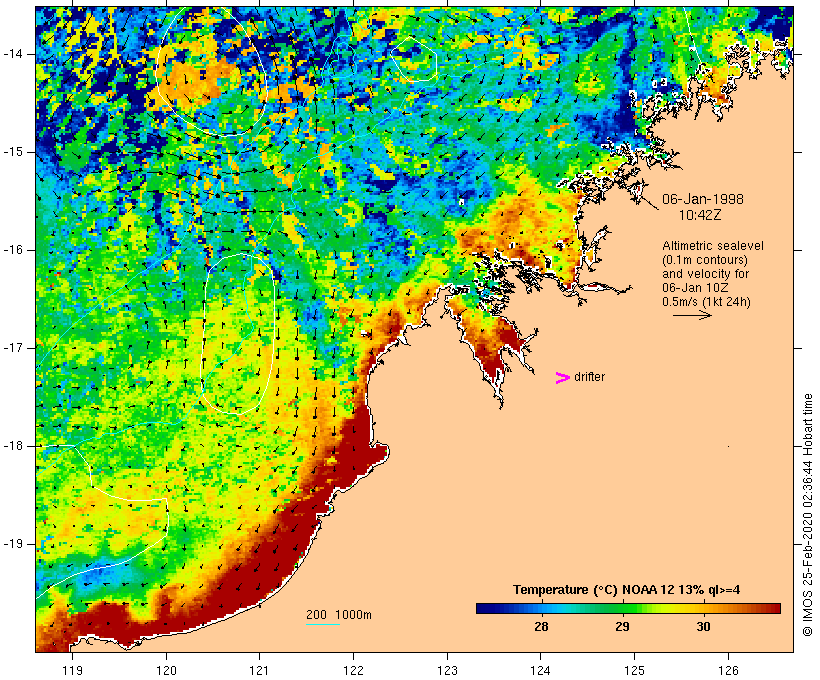The width and height of the screenshot is (820, 680).
Task: Click the '-15' latitude axis label
Action: (13, 152)
